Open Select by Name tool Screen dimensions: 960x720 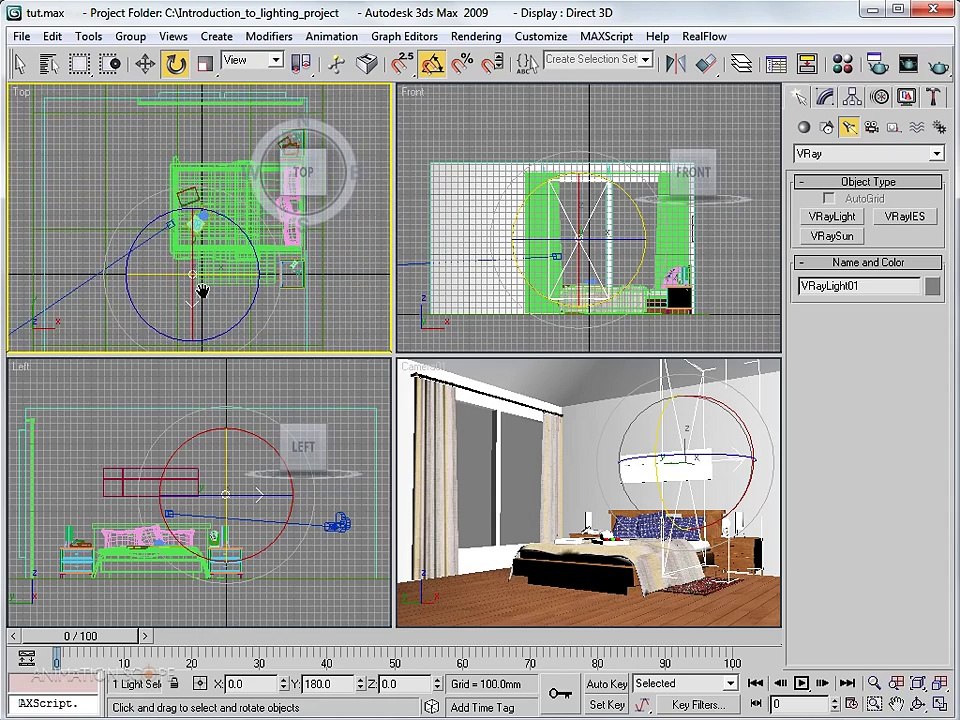click(49, 64)
